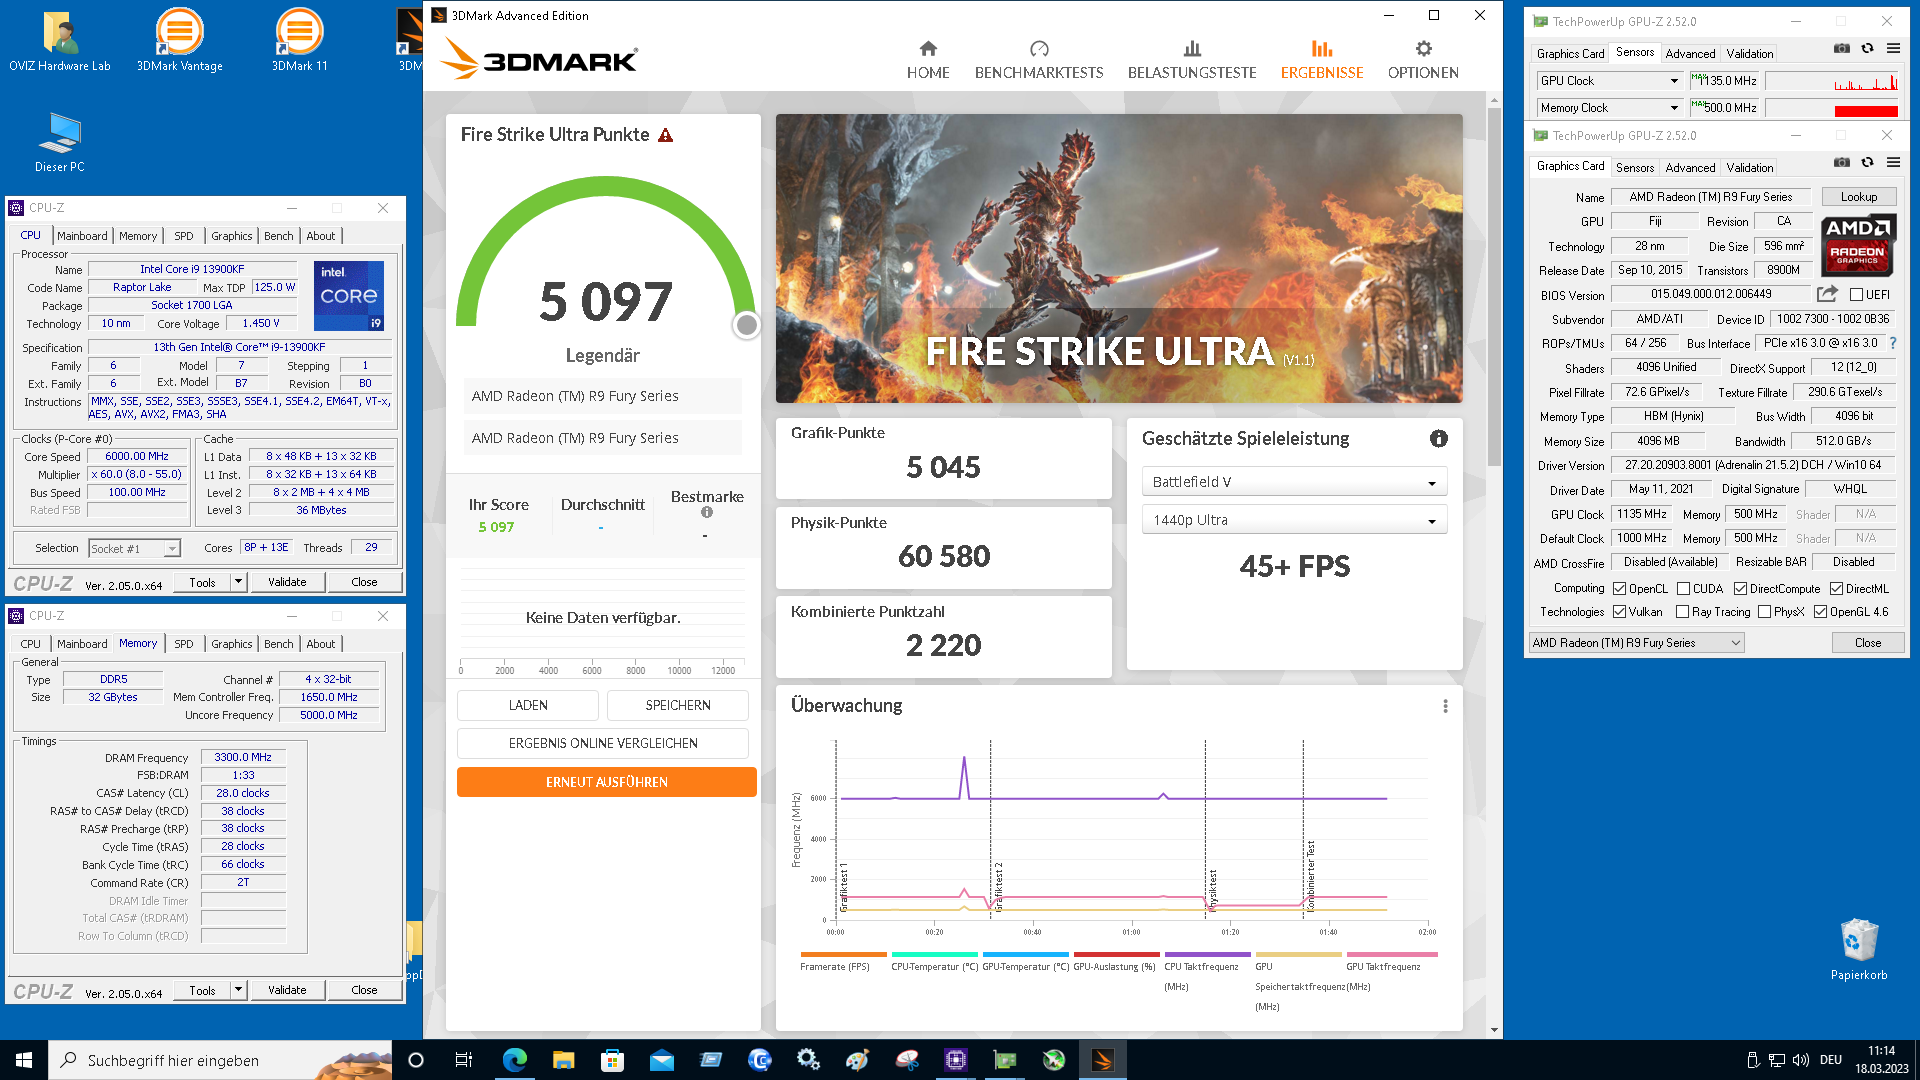Switch to Graphics tab in upper CPU-Z window
1920x1080 pixels.
232,236
